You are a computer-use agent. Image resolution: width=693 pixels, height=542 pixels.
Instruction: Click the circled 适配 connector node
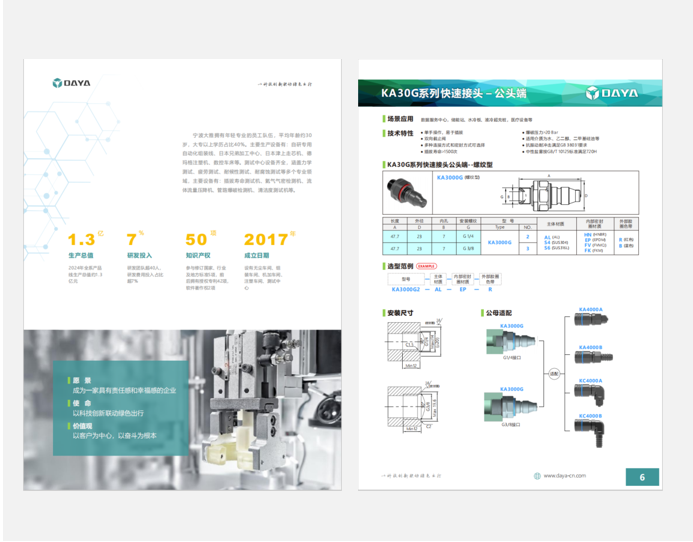[x=553, y=371]
